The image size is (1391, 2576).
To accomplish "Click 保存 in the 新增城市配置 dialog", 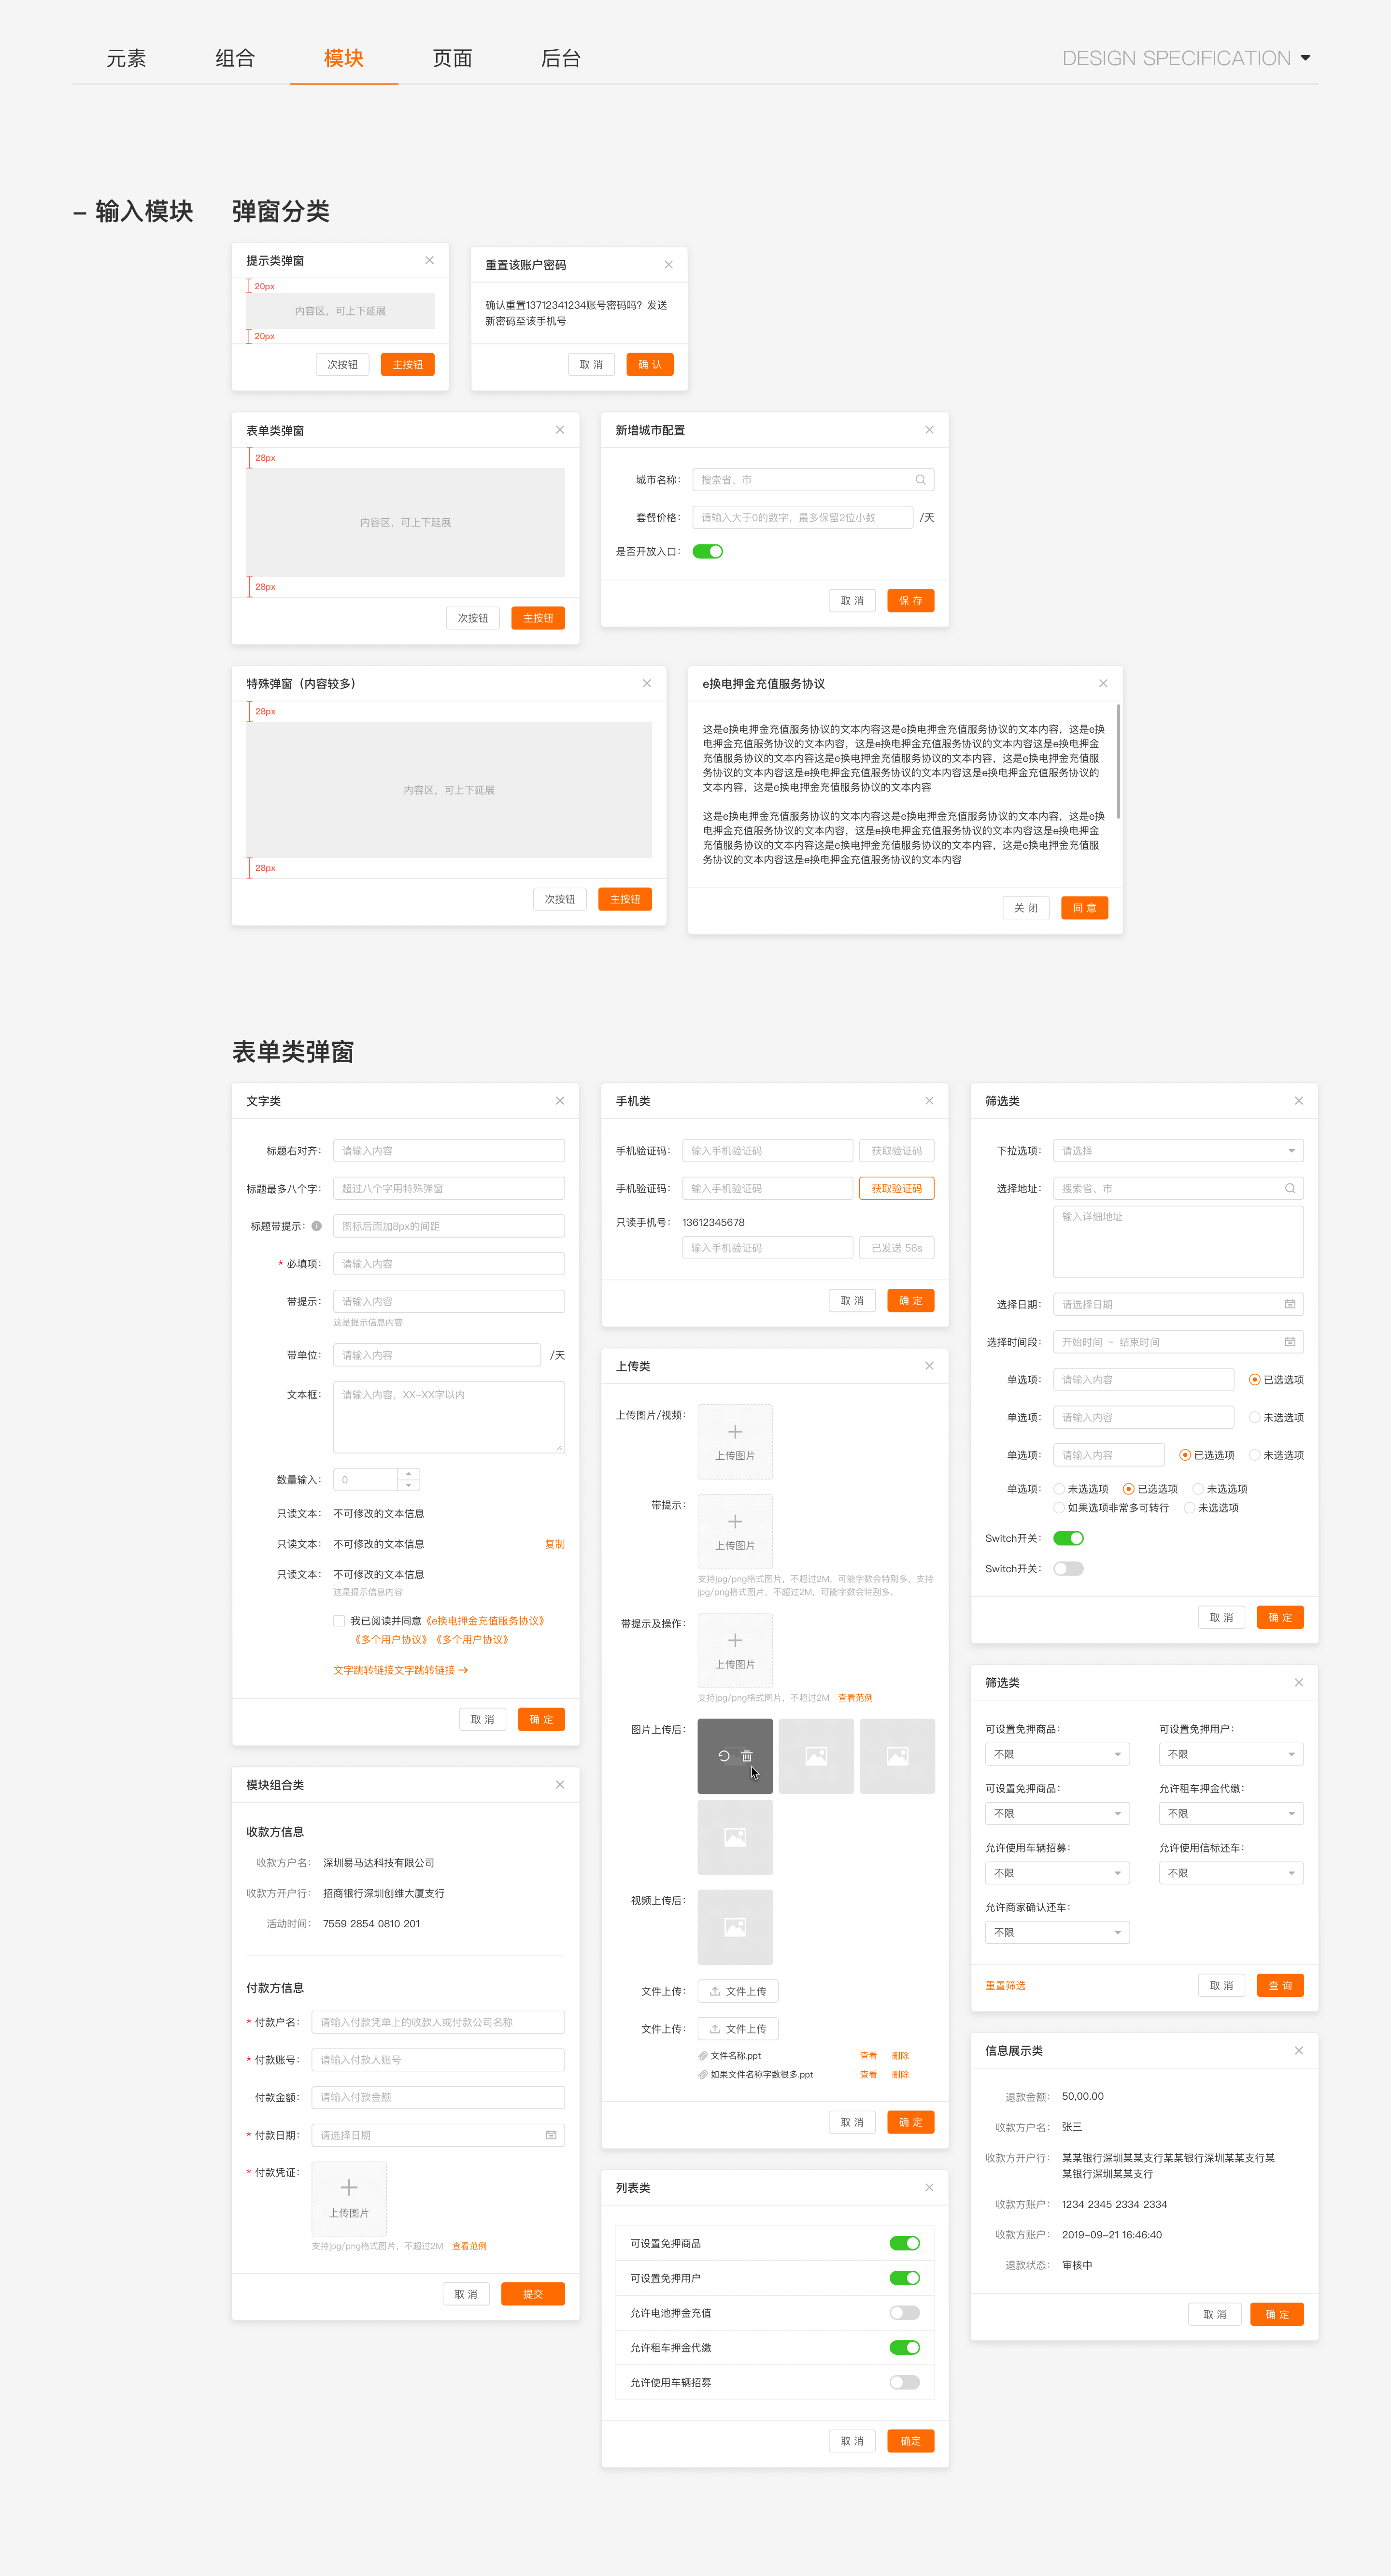I will click(911, 600).
